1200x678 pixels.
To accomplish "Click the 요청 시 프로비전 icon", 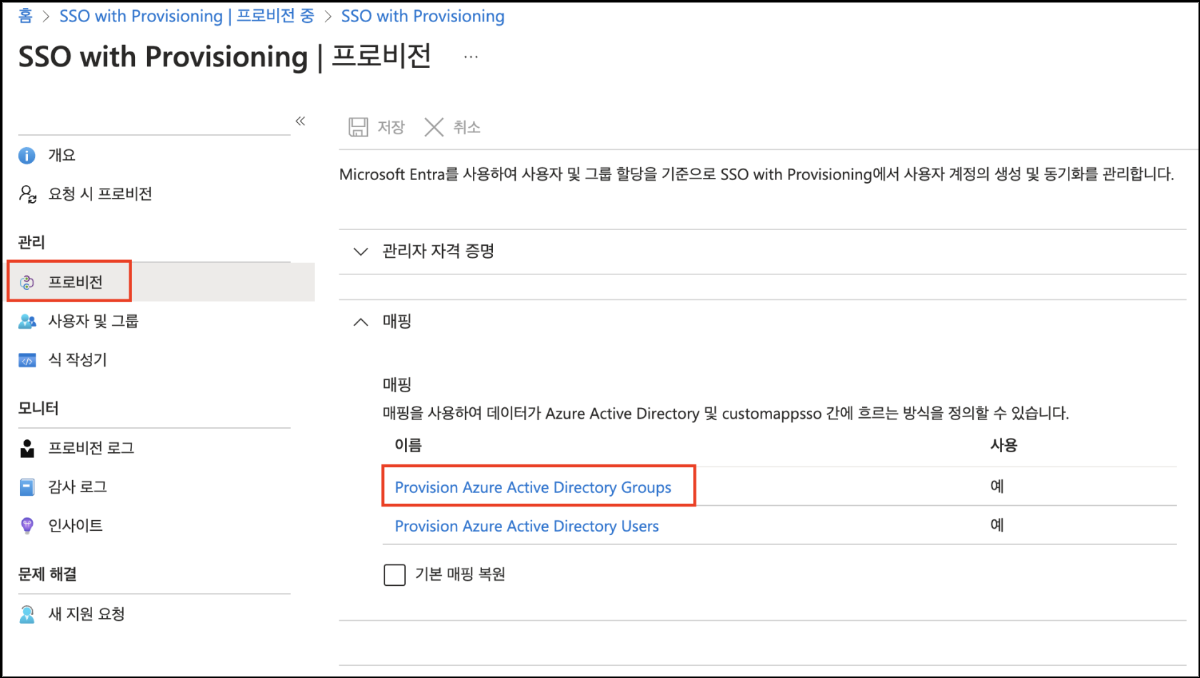I will tap(28, 194).
